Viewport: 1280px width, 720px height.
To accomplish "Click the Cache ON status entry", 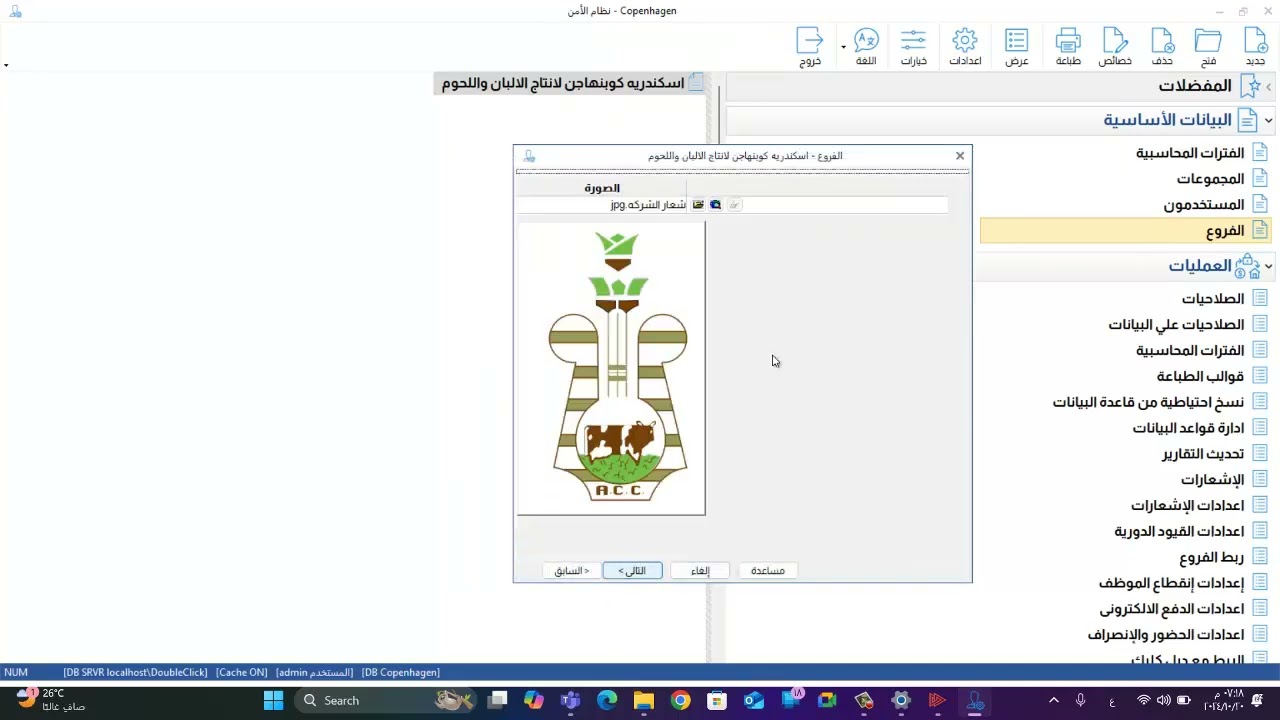I will (x=242, y=673).
